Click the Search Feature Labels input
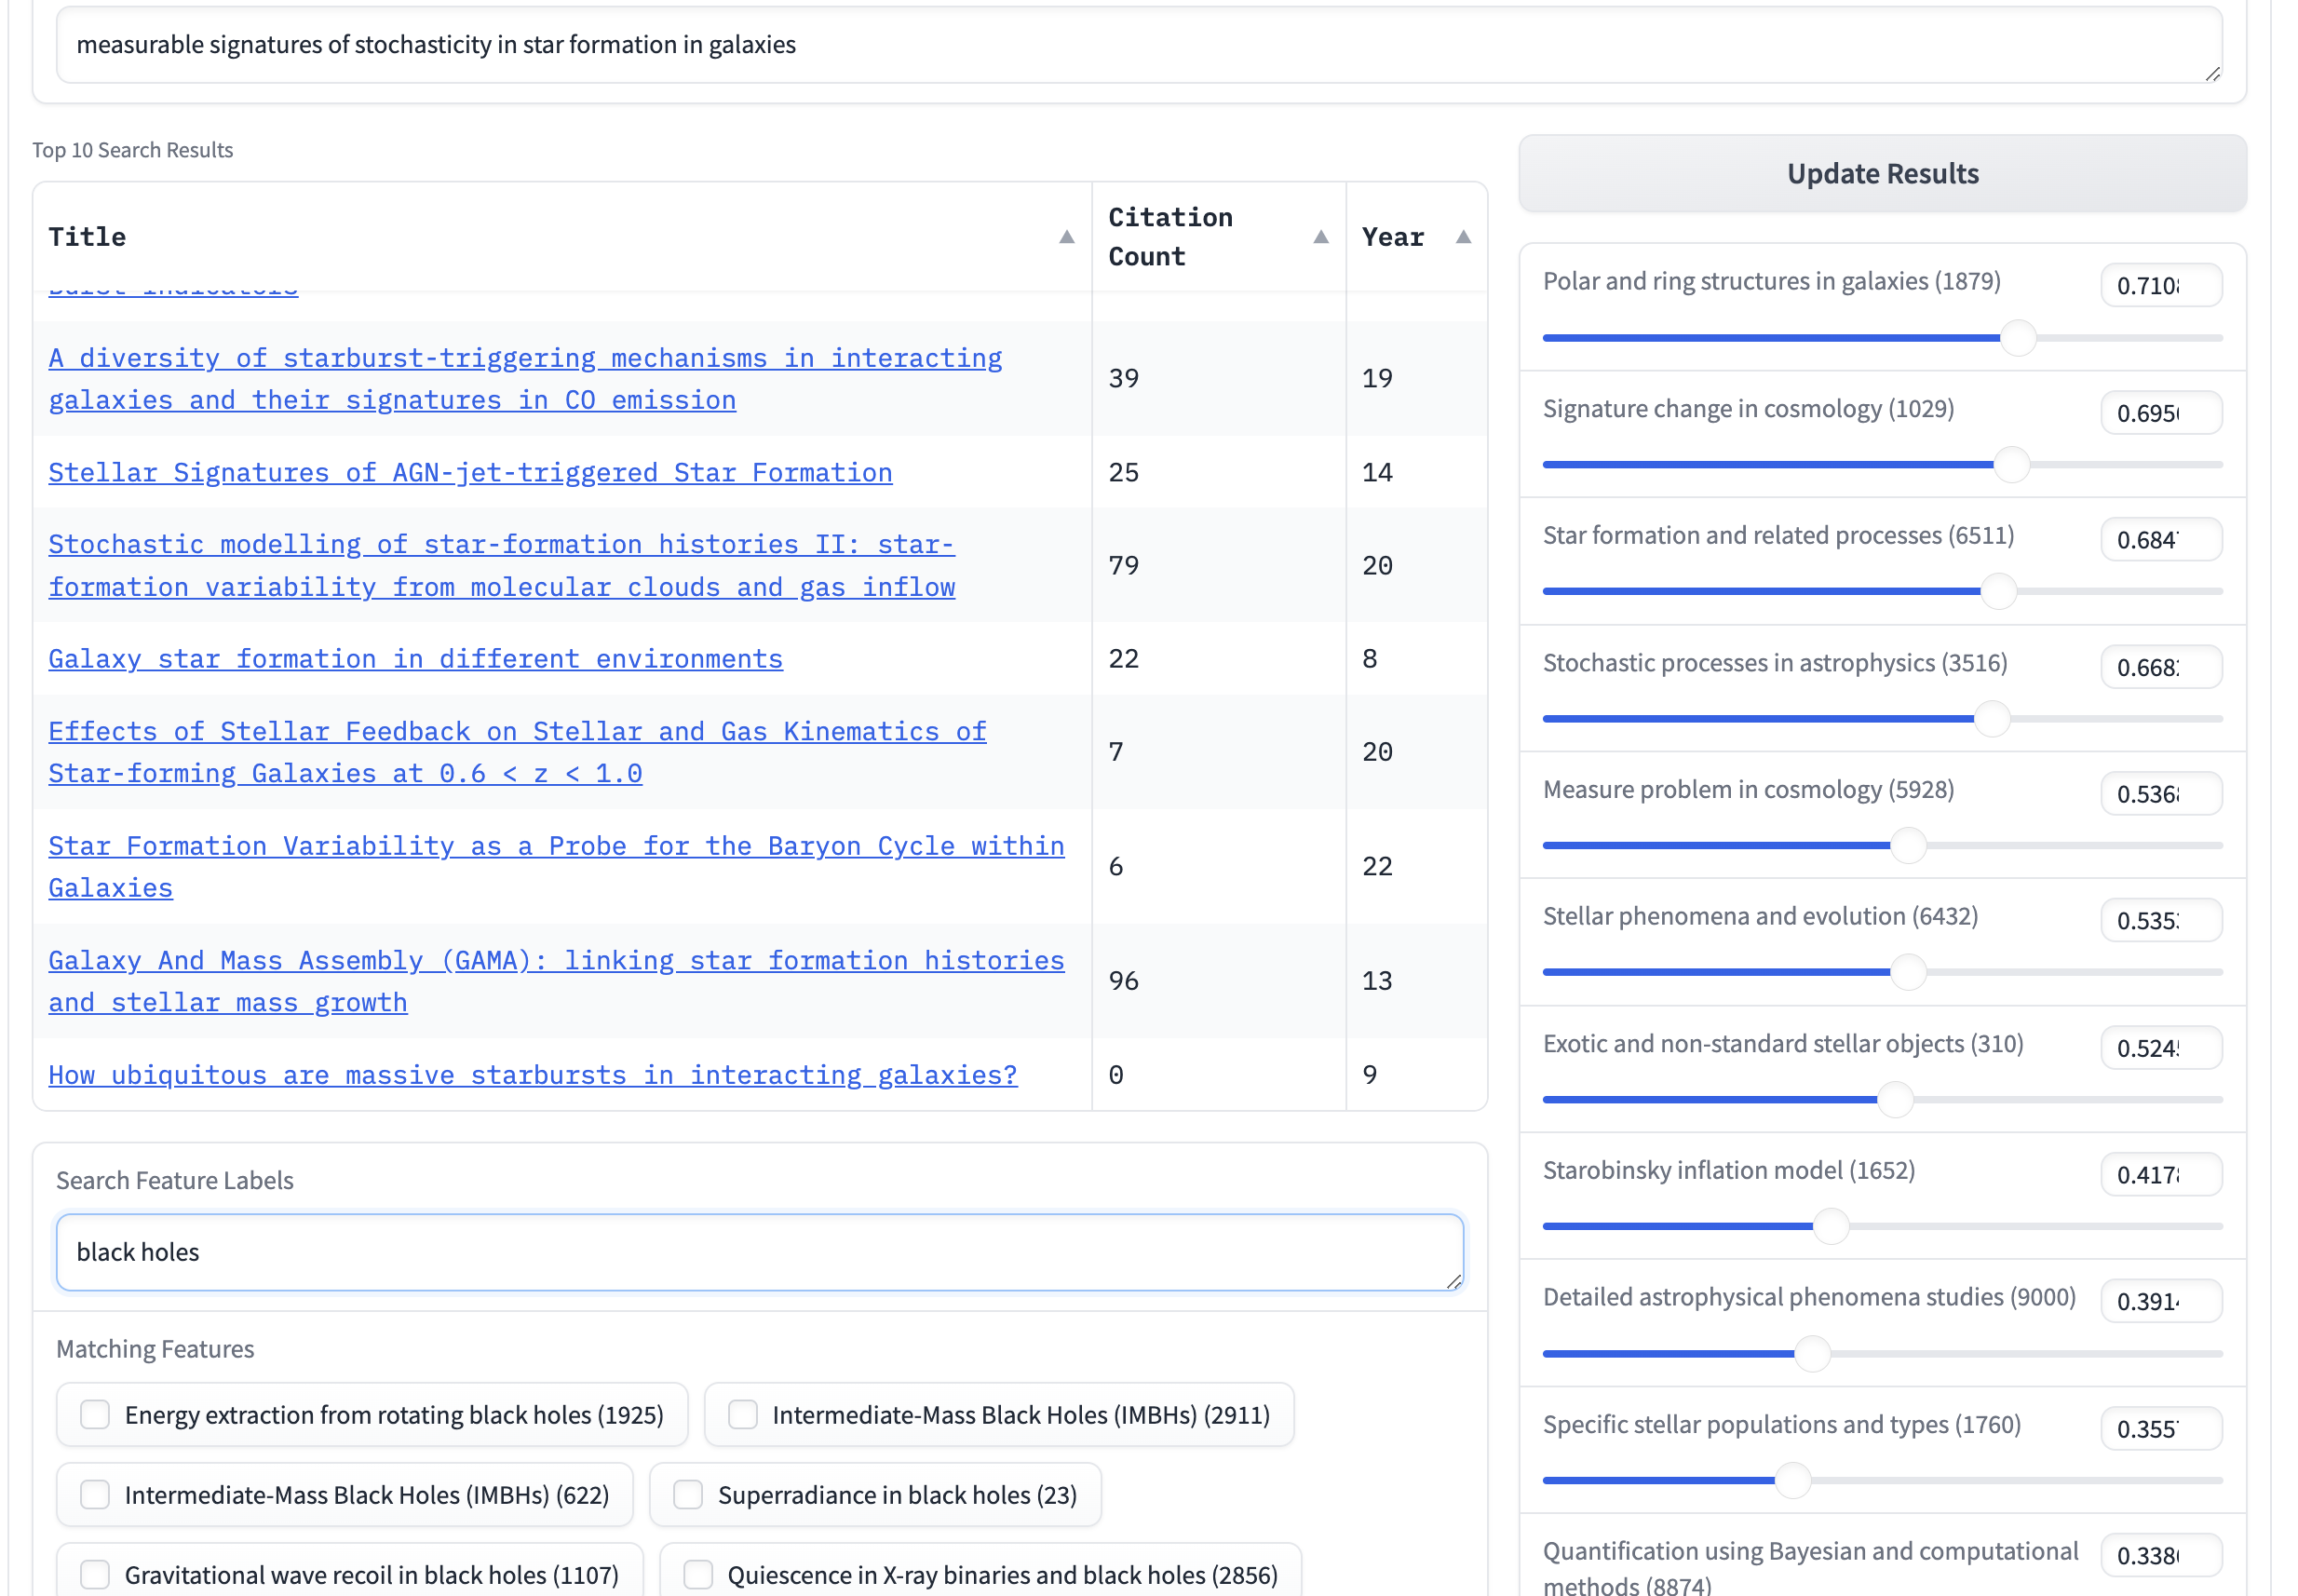This screenshot has height=1596, width=2298. point(758,1252)
